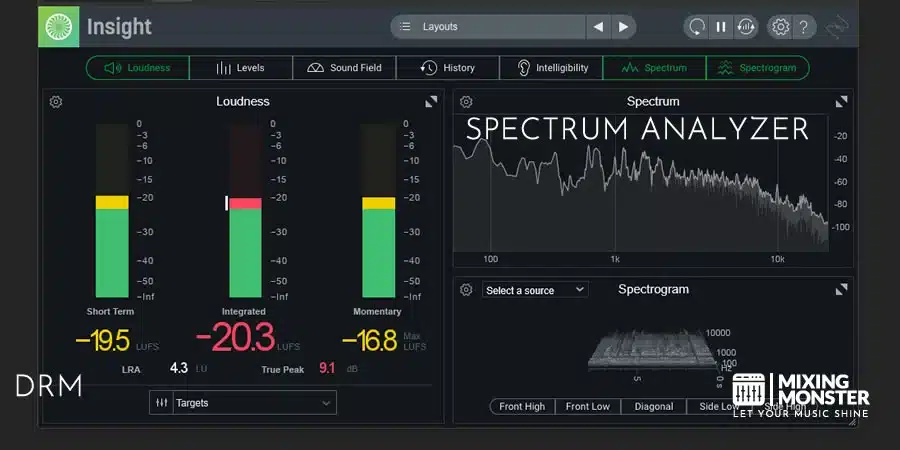900x450 pixels.
Task: Open the Select a source dropdown
Action: (x=535, y=290)
